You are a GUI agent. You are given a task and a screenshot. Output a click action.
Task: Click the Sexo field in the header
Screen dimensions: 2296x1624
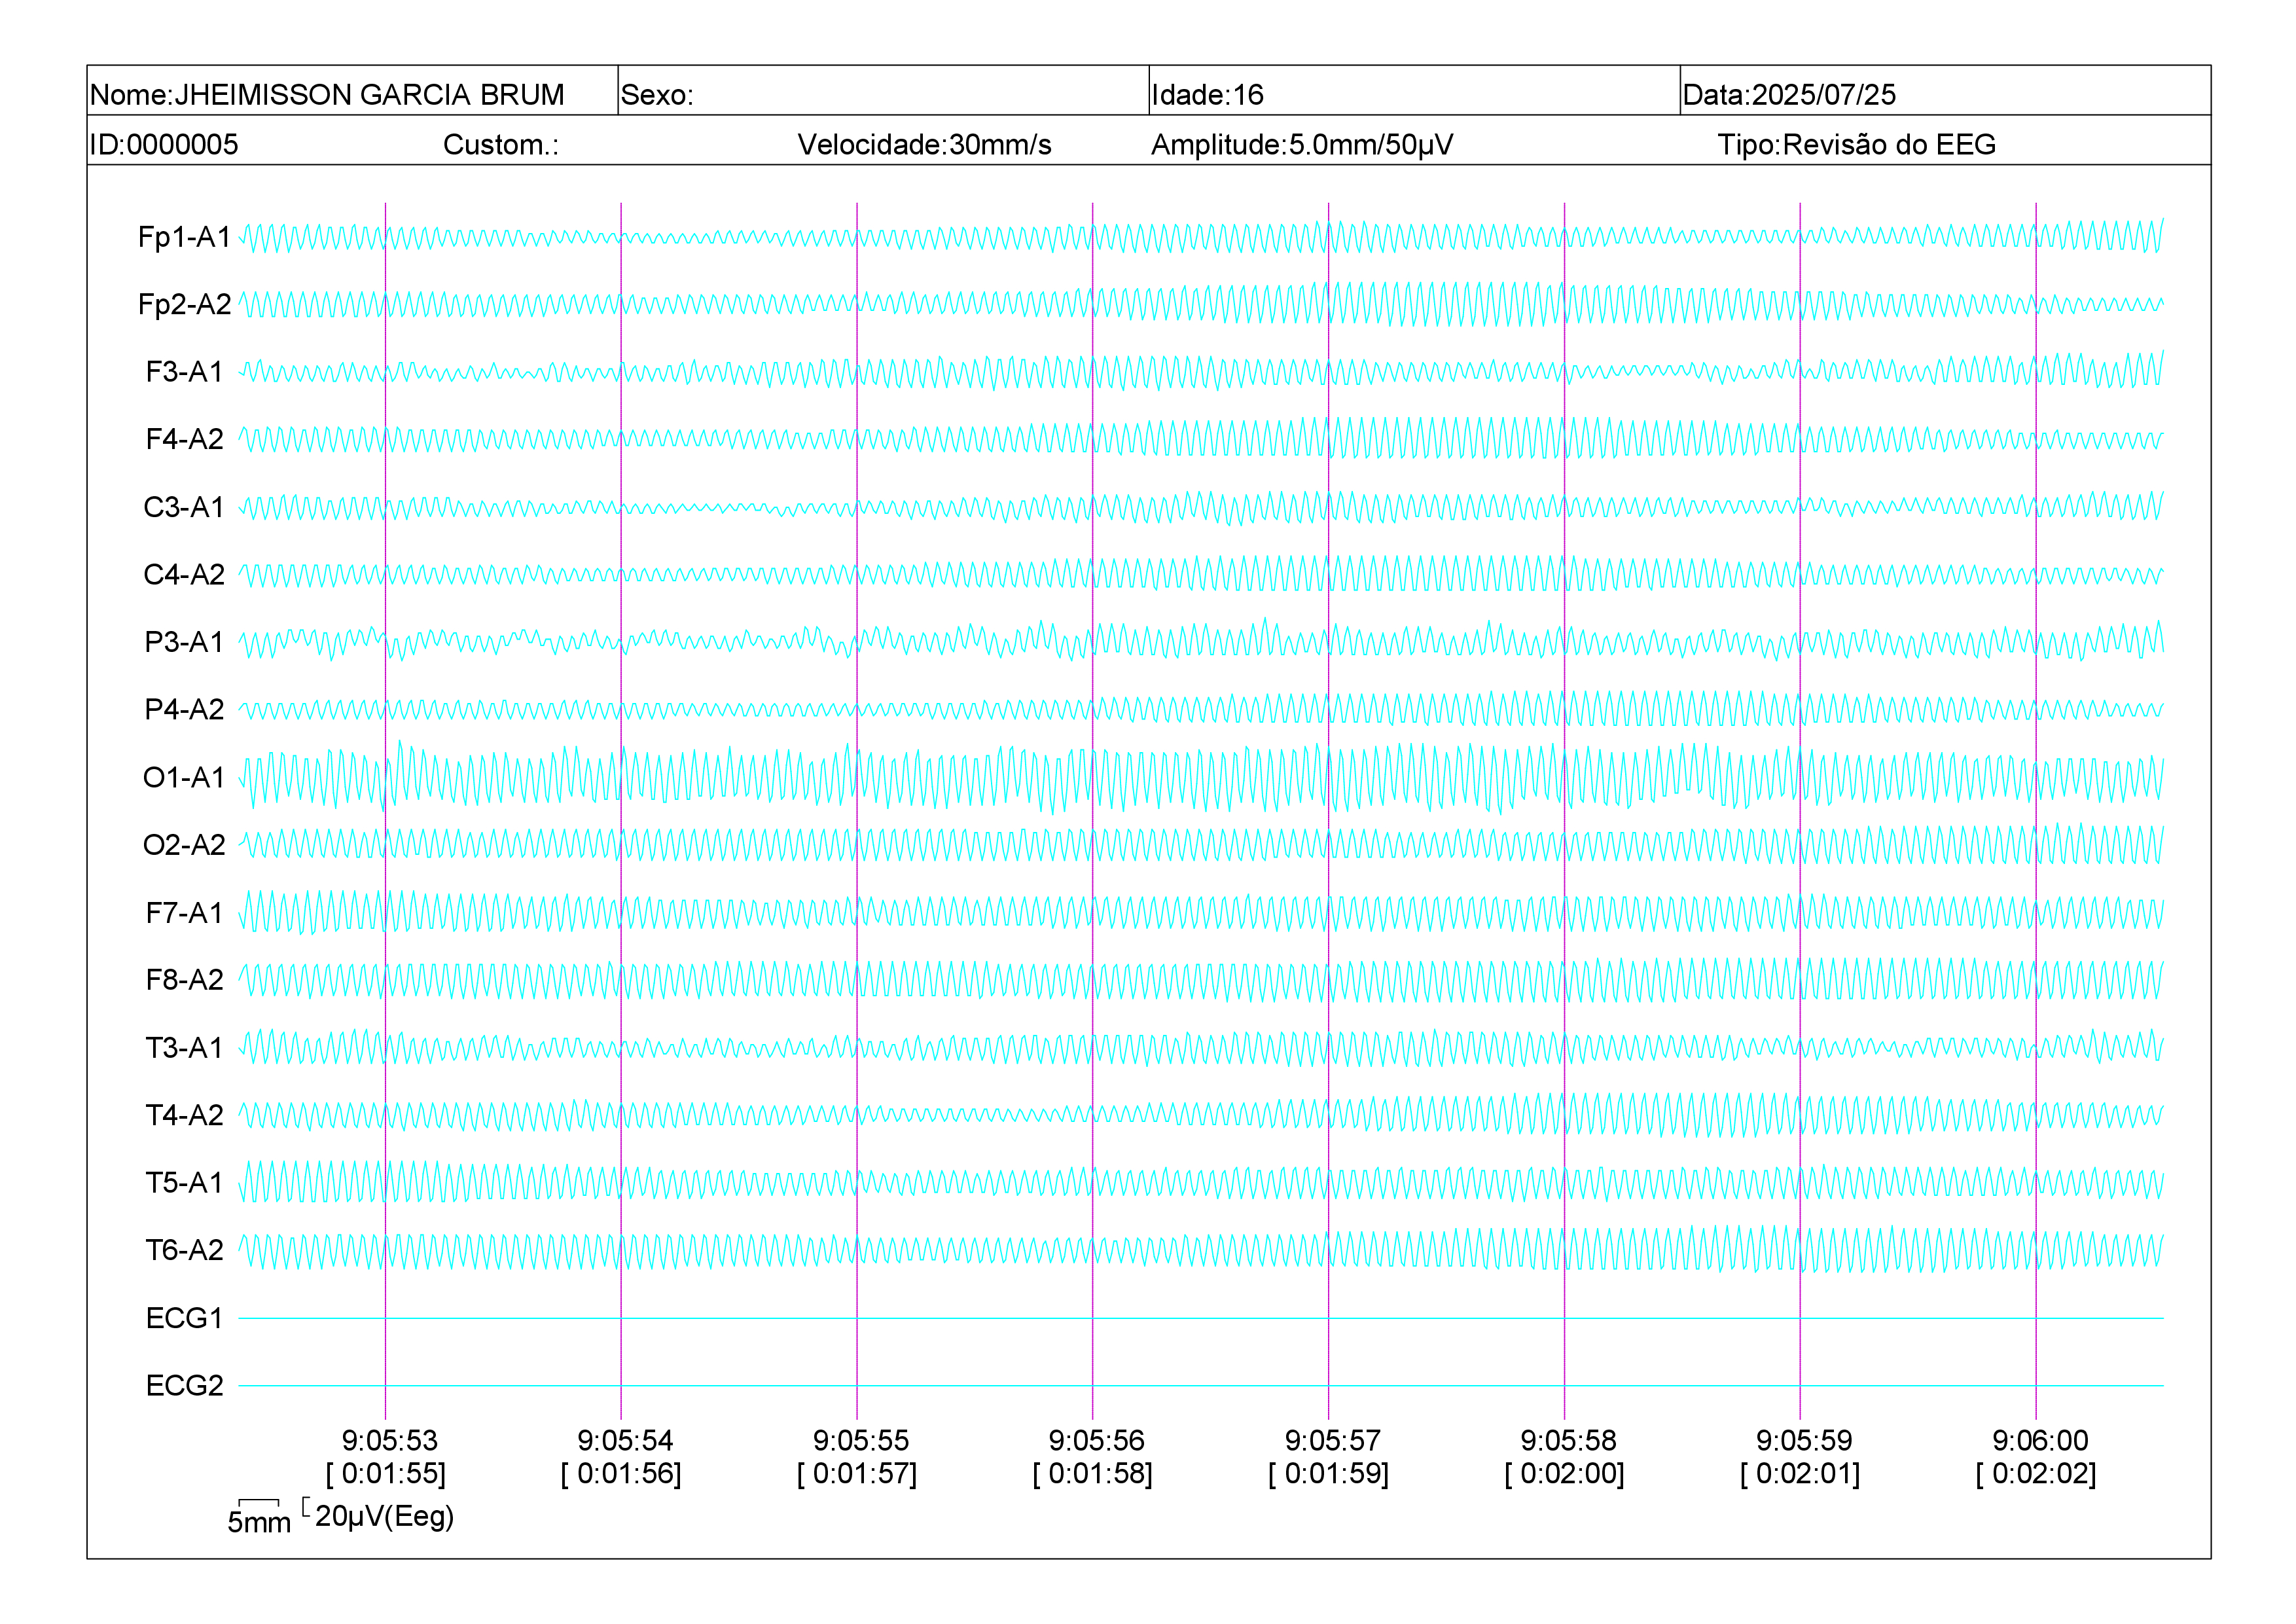[883, 91]
